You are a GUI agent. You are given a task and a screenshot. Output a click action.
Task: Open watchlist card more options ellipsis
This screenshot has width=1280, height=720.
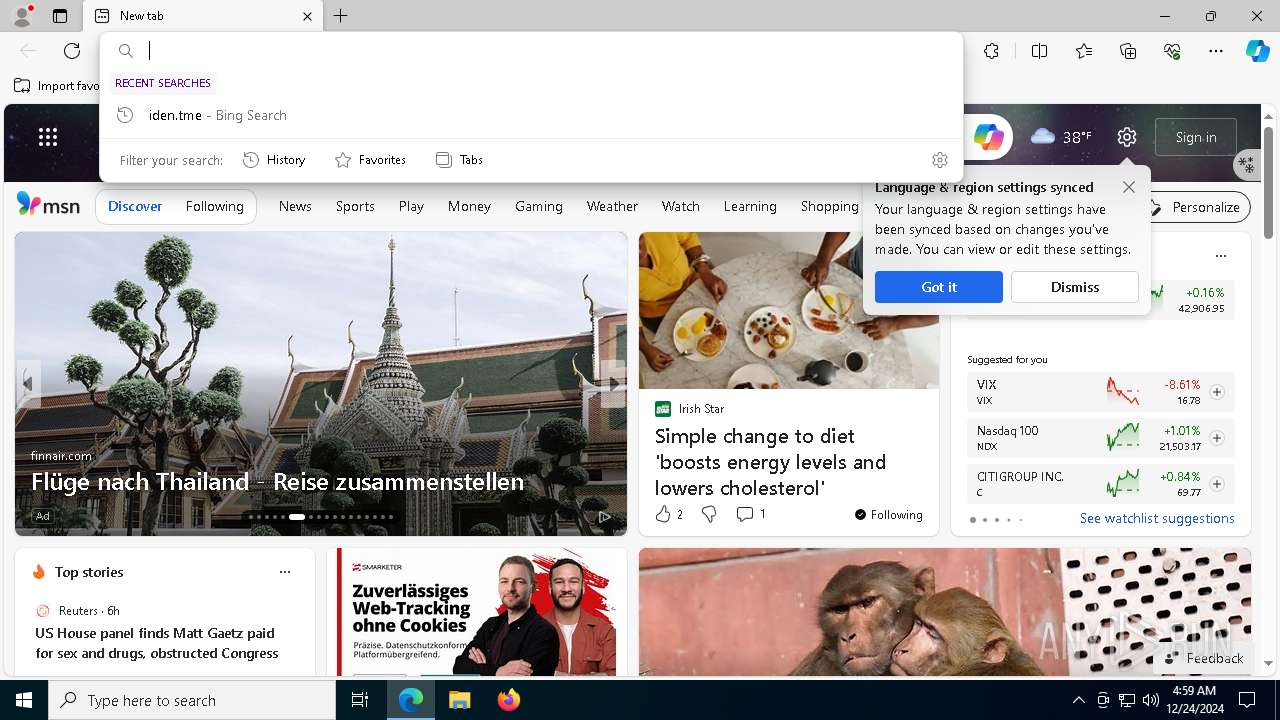(x=1220, y=256)
